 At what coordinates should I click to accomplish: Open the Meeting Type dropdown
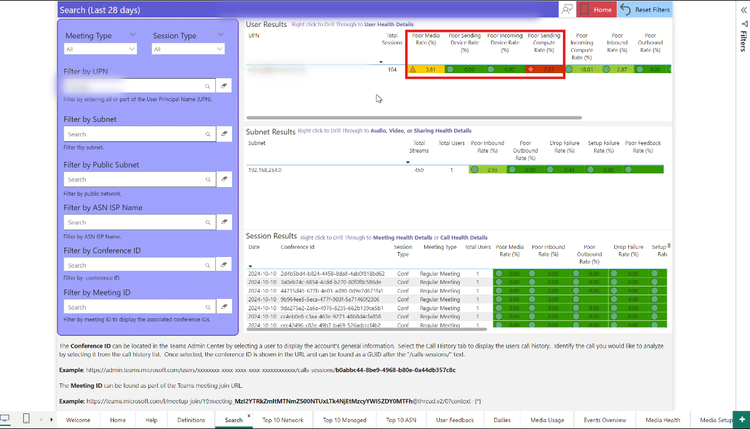103,48
